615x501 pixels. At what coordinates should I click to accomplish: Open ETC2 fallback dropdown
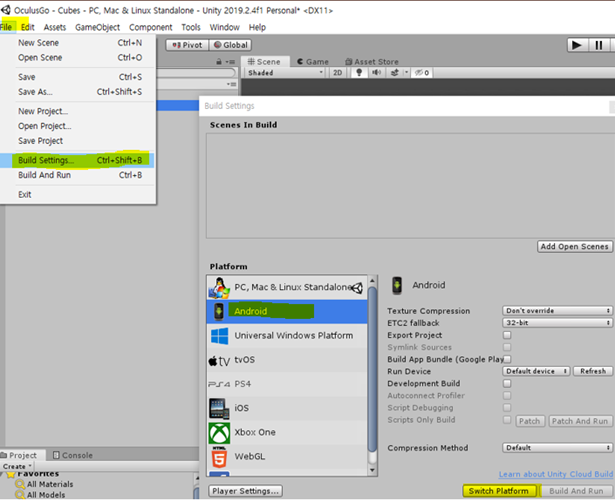[557, 323]
